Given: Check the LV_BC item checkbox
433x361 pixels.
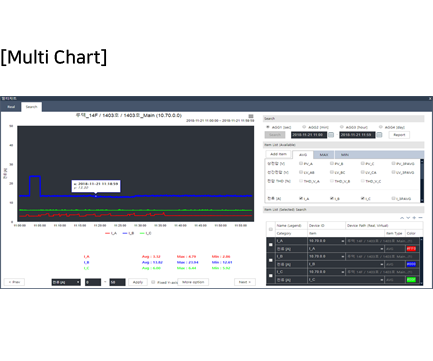Looking at the screenshot, I should 332,172.
